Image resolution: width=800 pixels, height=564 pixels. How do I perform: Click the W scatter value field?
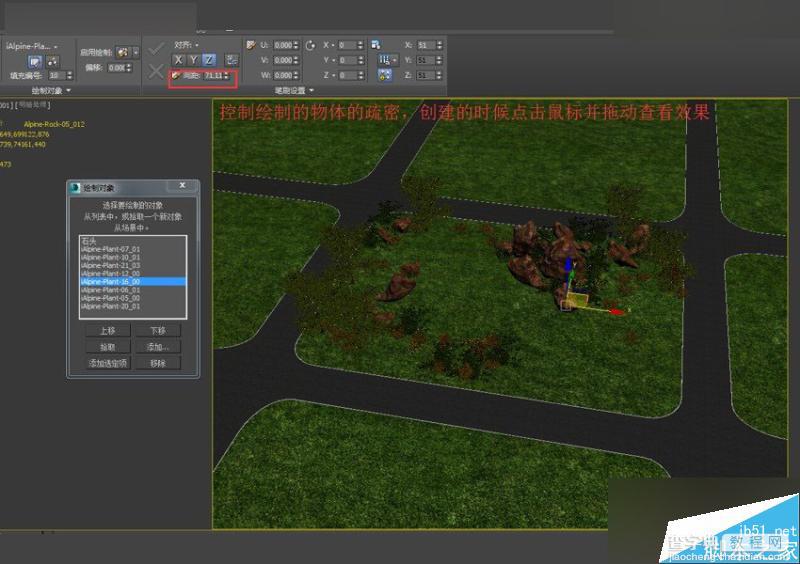pyautogui.click(x=283, y=75)
